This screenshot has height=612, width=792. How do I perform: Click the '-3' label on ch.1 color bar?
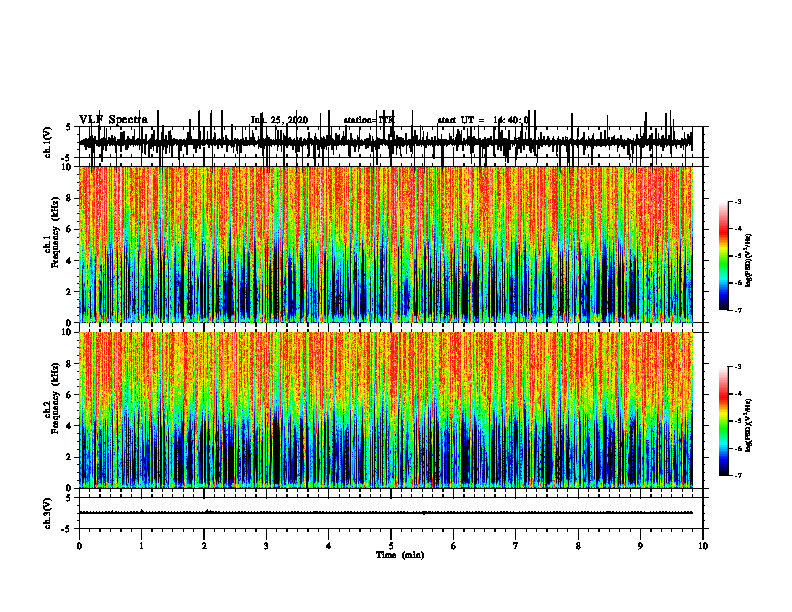click(738, 201)
